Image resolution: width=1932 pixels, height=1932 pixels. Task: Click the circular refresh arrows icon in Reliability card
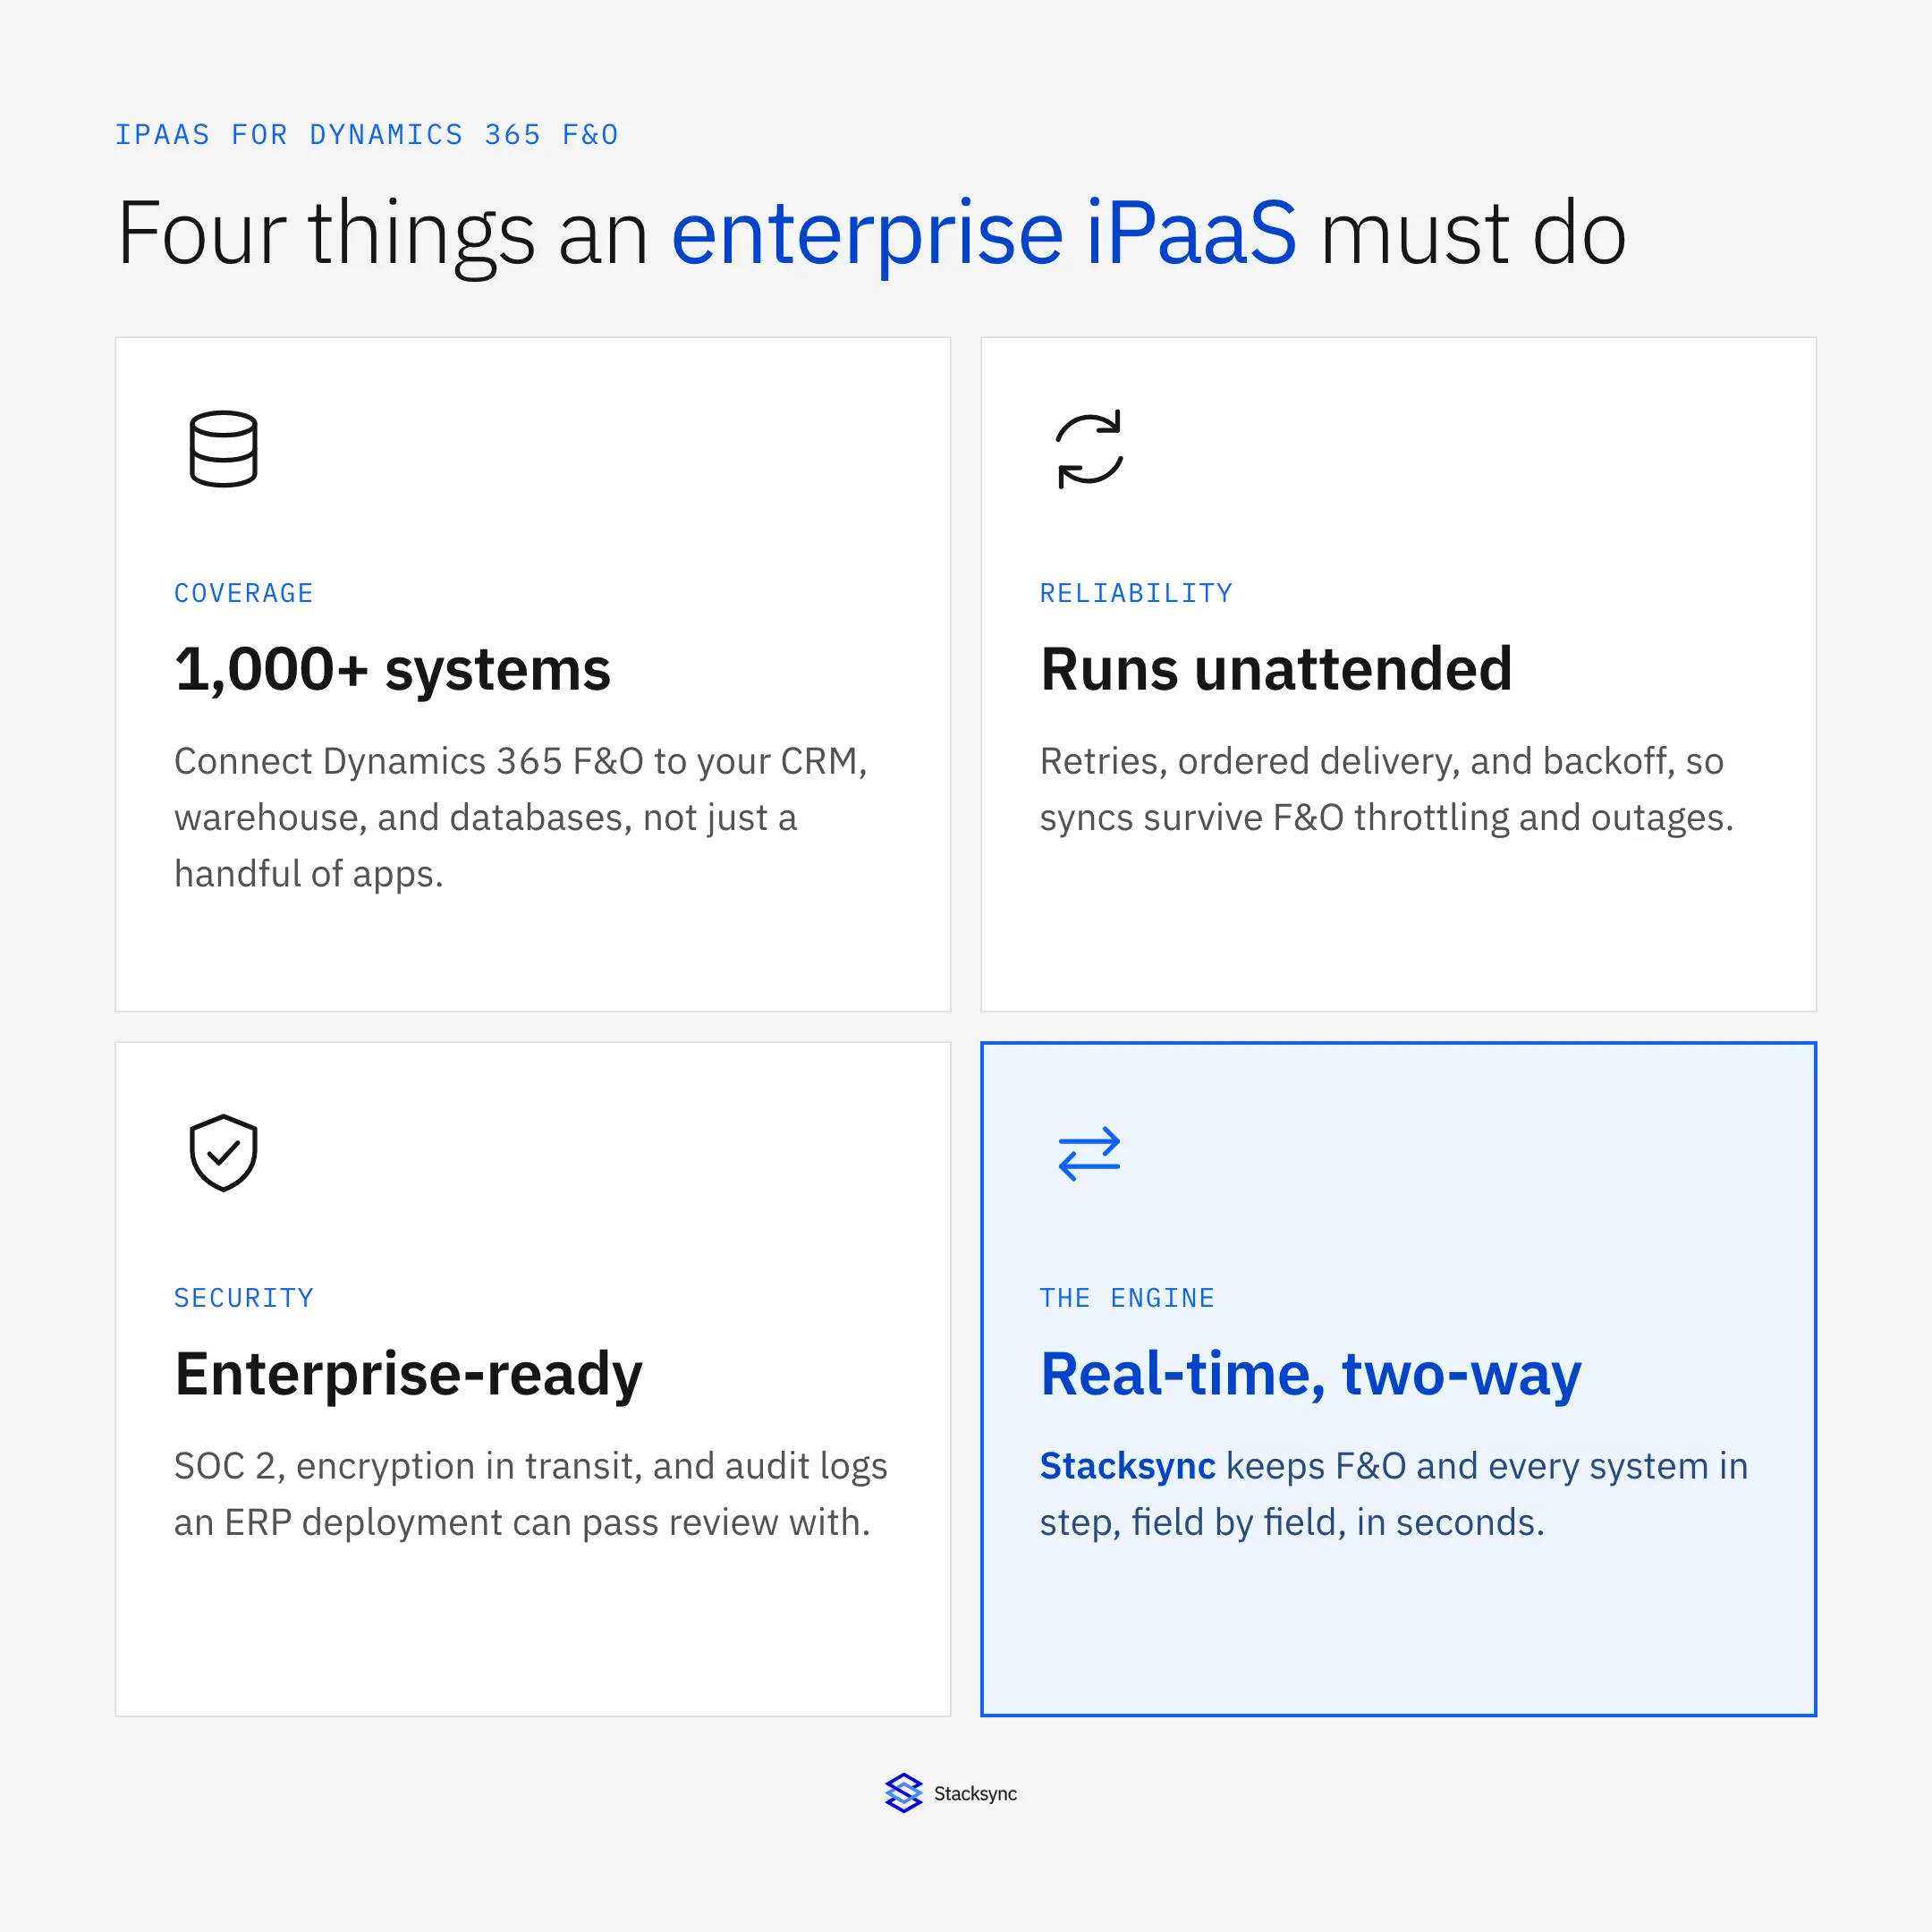tap(1089, 449)
